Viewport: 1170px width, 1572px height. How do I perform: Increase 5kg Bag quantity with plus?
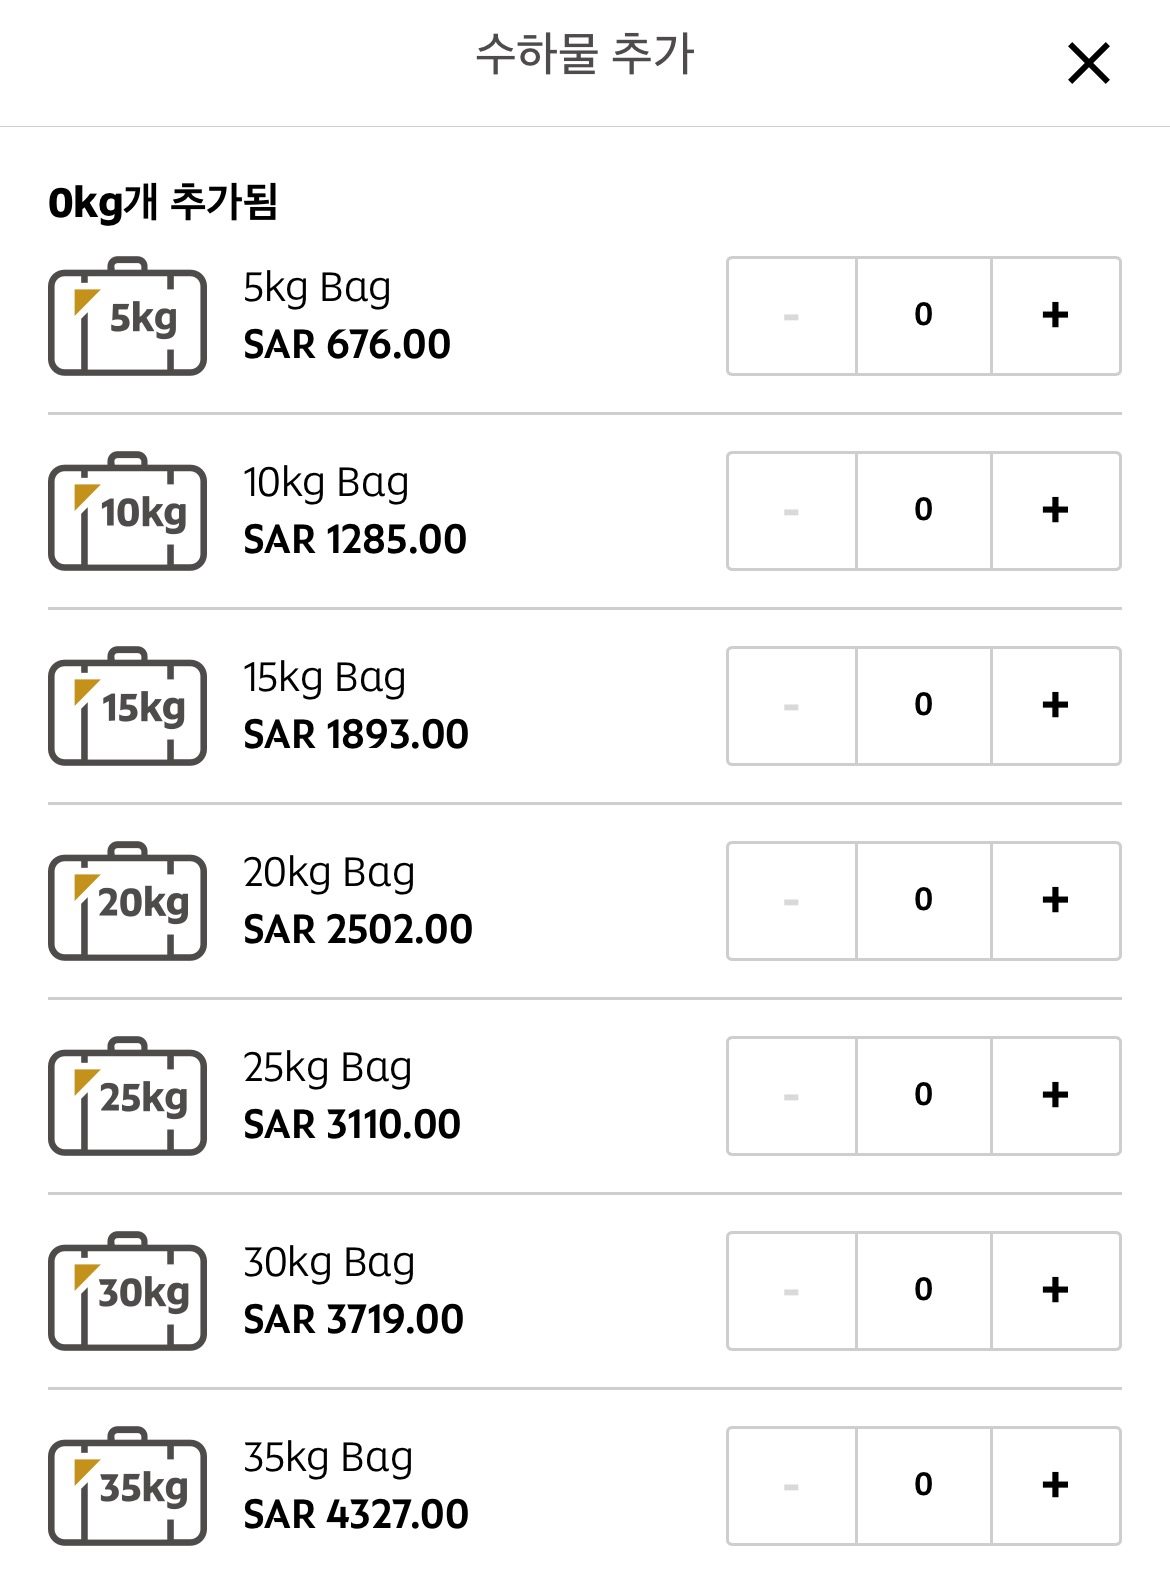1056,316
